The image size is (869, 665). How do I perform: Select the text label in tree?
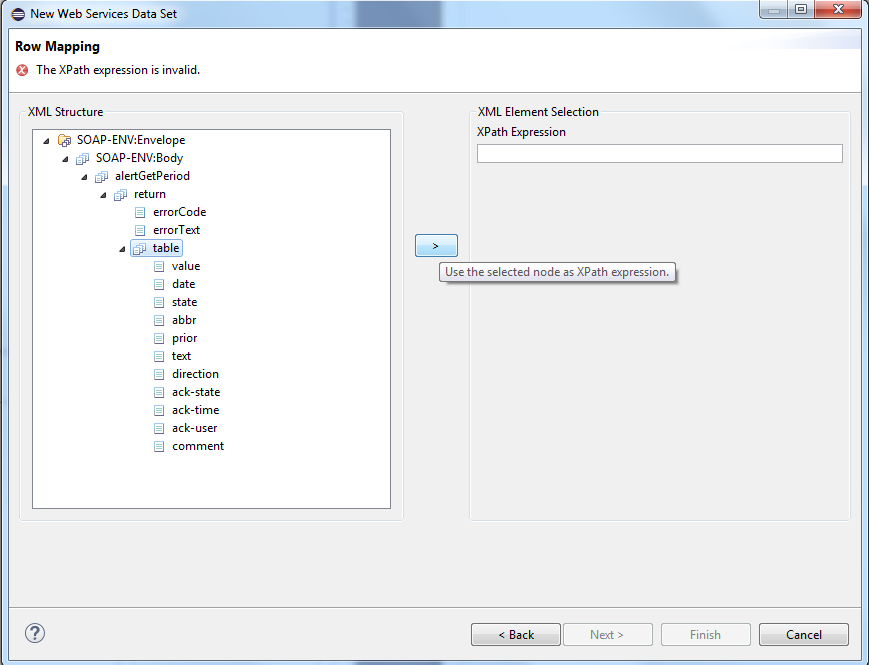click(x=181, y=356)
